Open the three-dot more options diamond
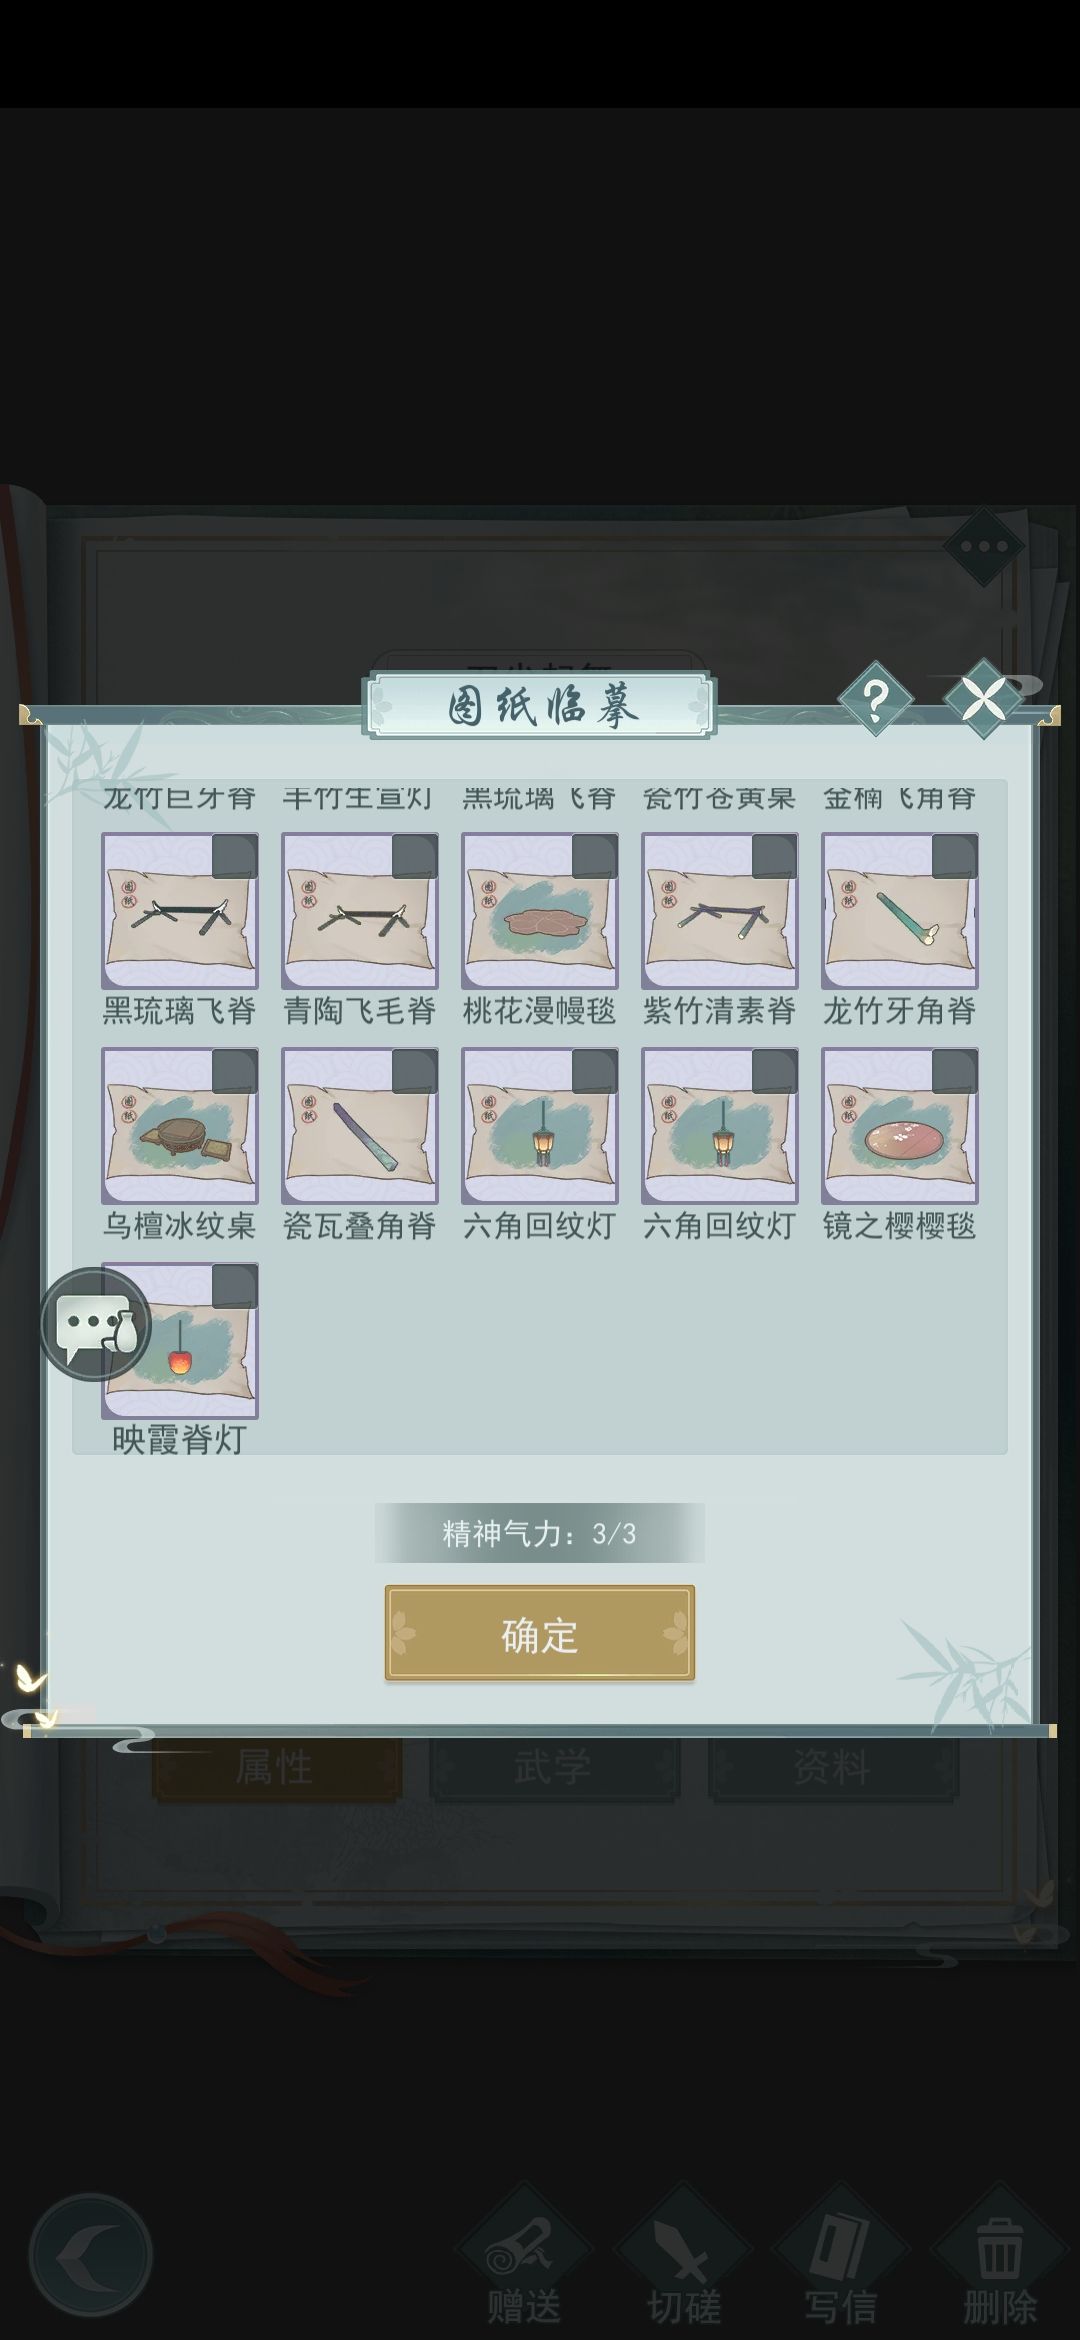This screenshot has height=2340, width=1080. (984, 546)
